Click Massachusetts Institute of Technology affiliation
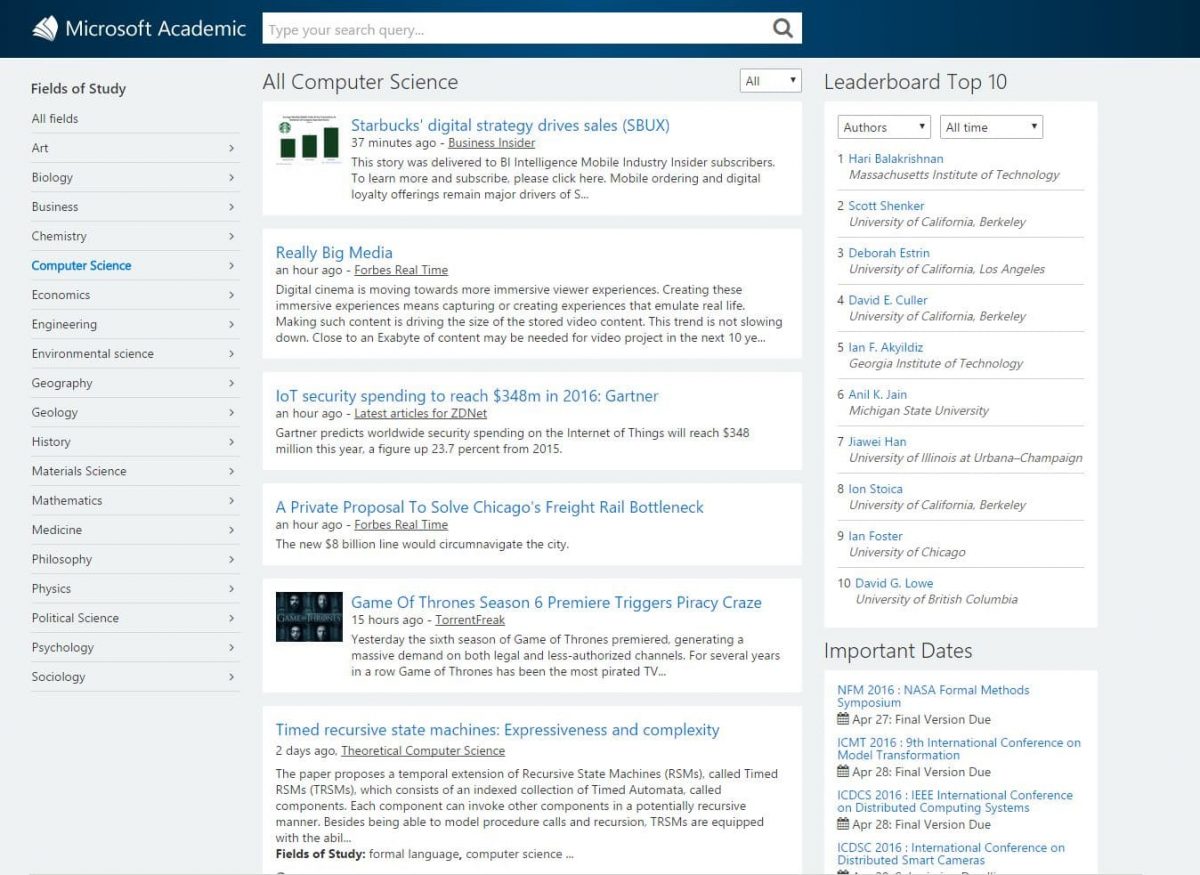Viewport: 1200px width, 875px height. pos(954,174)
